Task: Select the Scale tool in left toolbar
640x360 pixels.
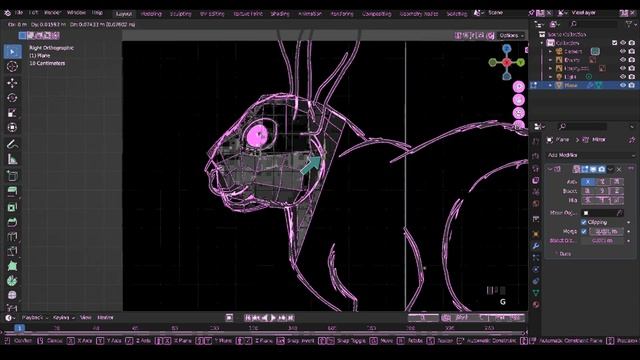Action: tap(12, 113)
